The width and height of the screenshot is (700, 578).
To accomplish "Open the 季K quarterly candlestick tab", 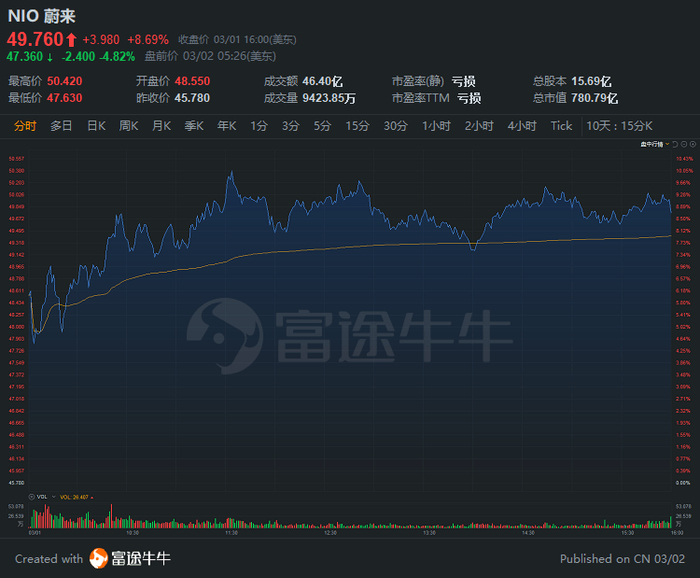I will pyautogui.click(x=194, y=126).
